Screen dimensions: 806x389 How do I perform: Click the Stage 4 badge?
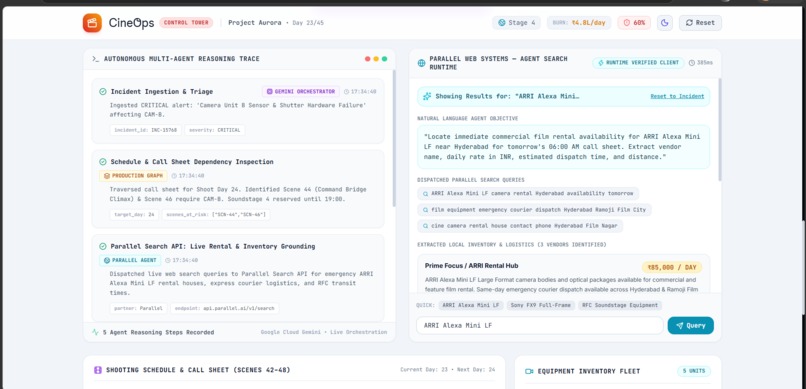(517, 23)
